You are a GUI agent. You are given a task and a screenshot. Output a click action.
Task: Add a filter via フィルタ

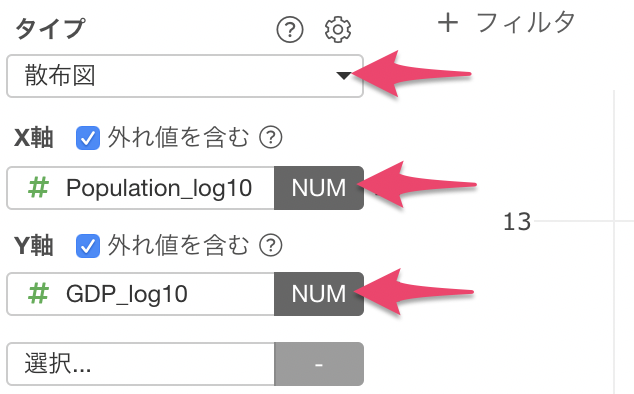[506, 23]
